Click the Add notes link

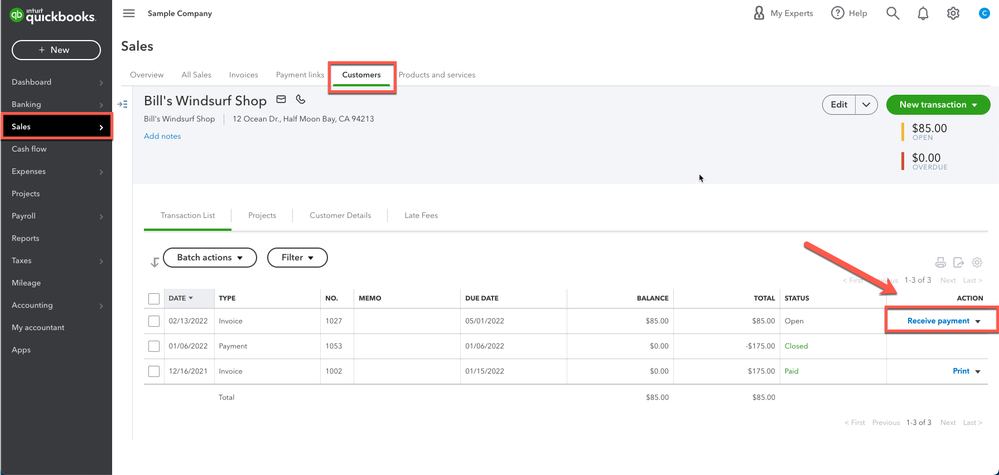point(162,136)
